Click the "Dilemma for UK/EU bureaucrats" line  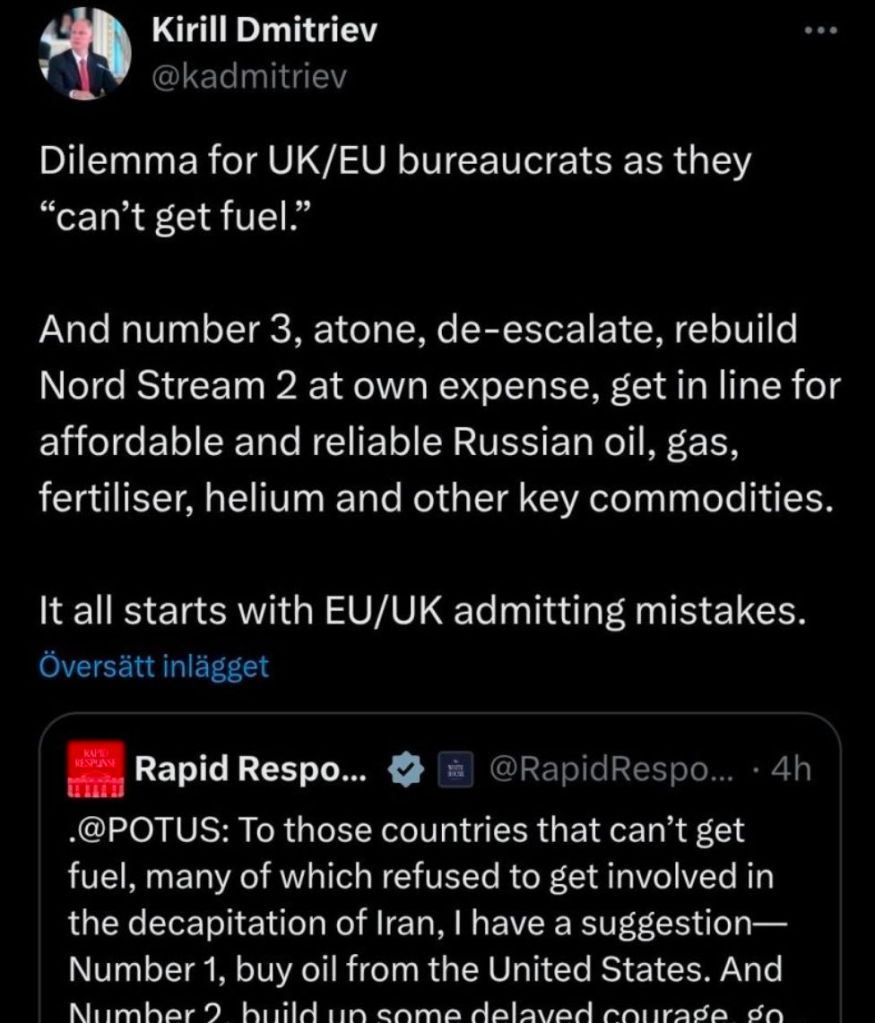coord(394,162)
